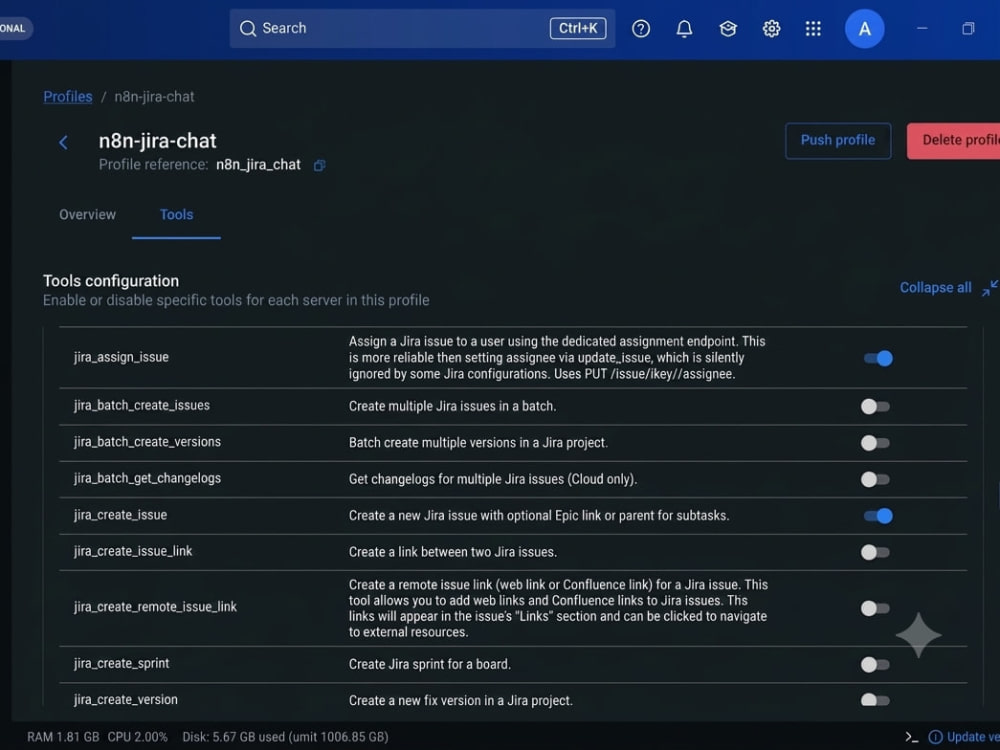This screenshot has width=1000, height=750.
Task: Click 'Get changelogs for multiple Jira issues' description
Action: [x=493, y=479]
